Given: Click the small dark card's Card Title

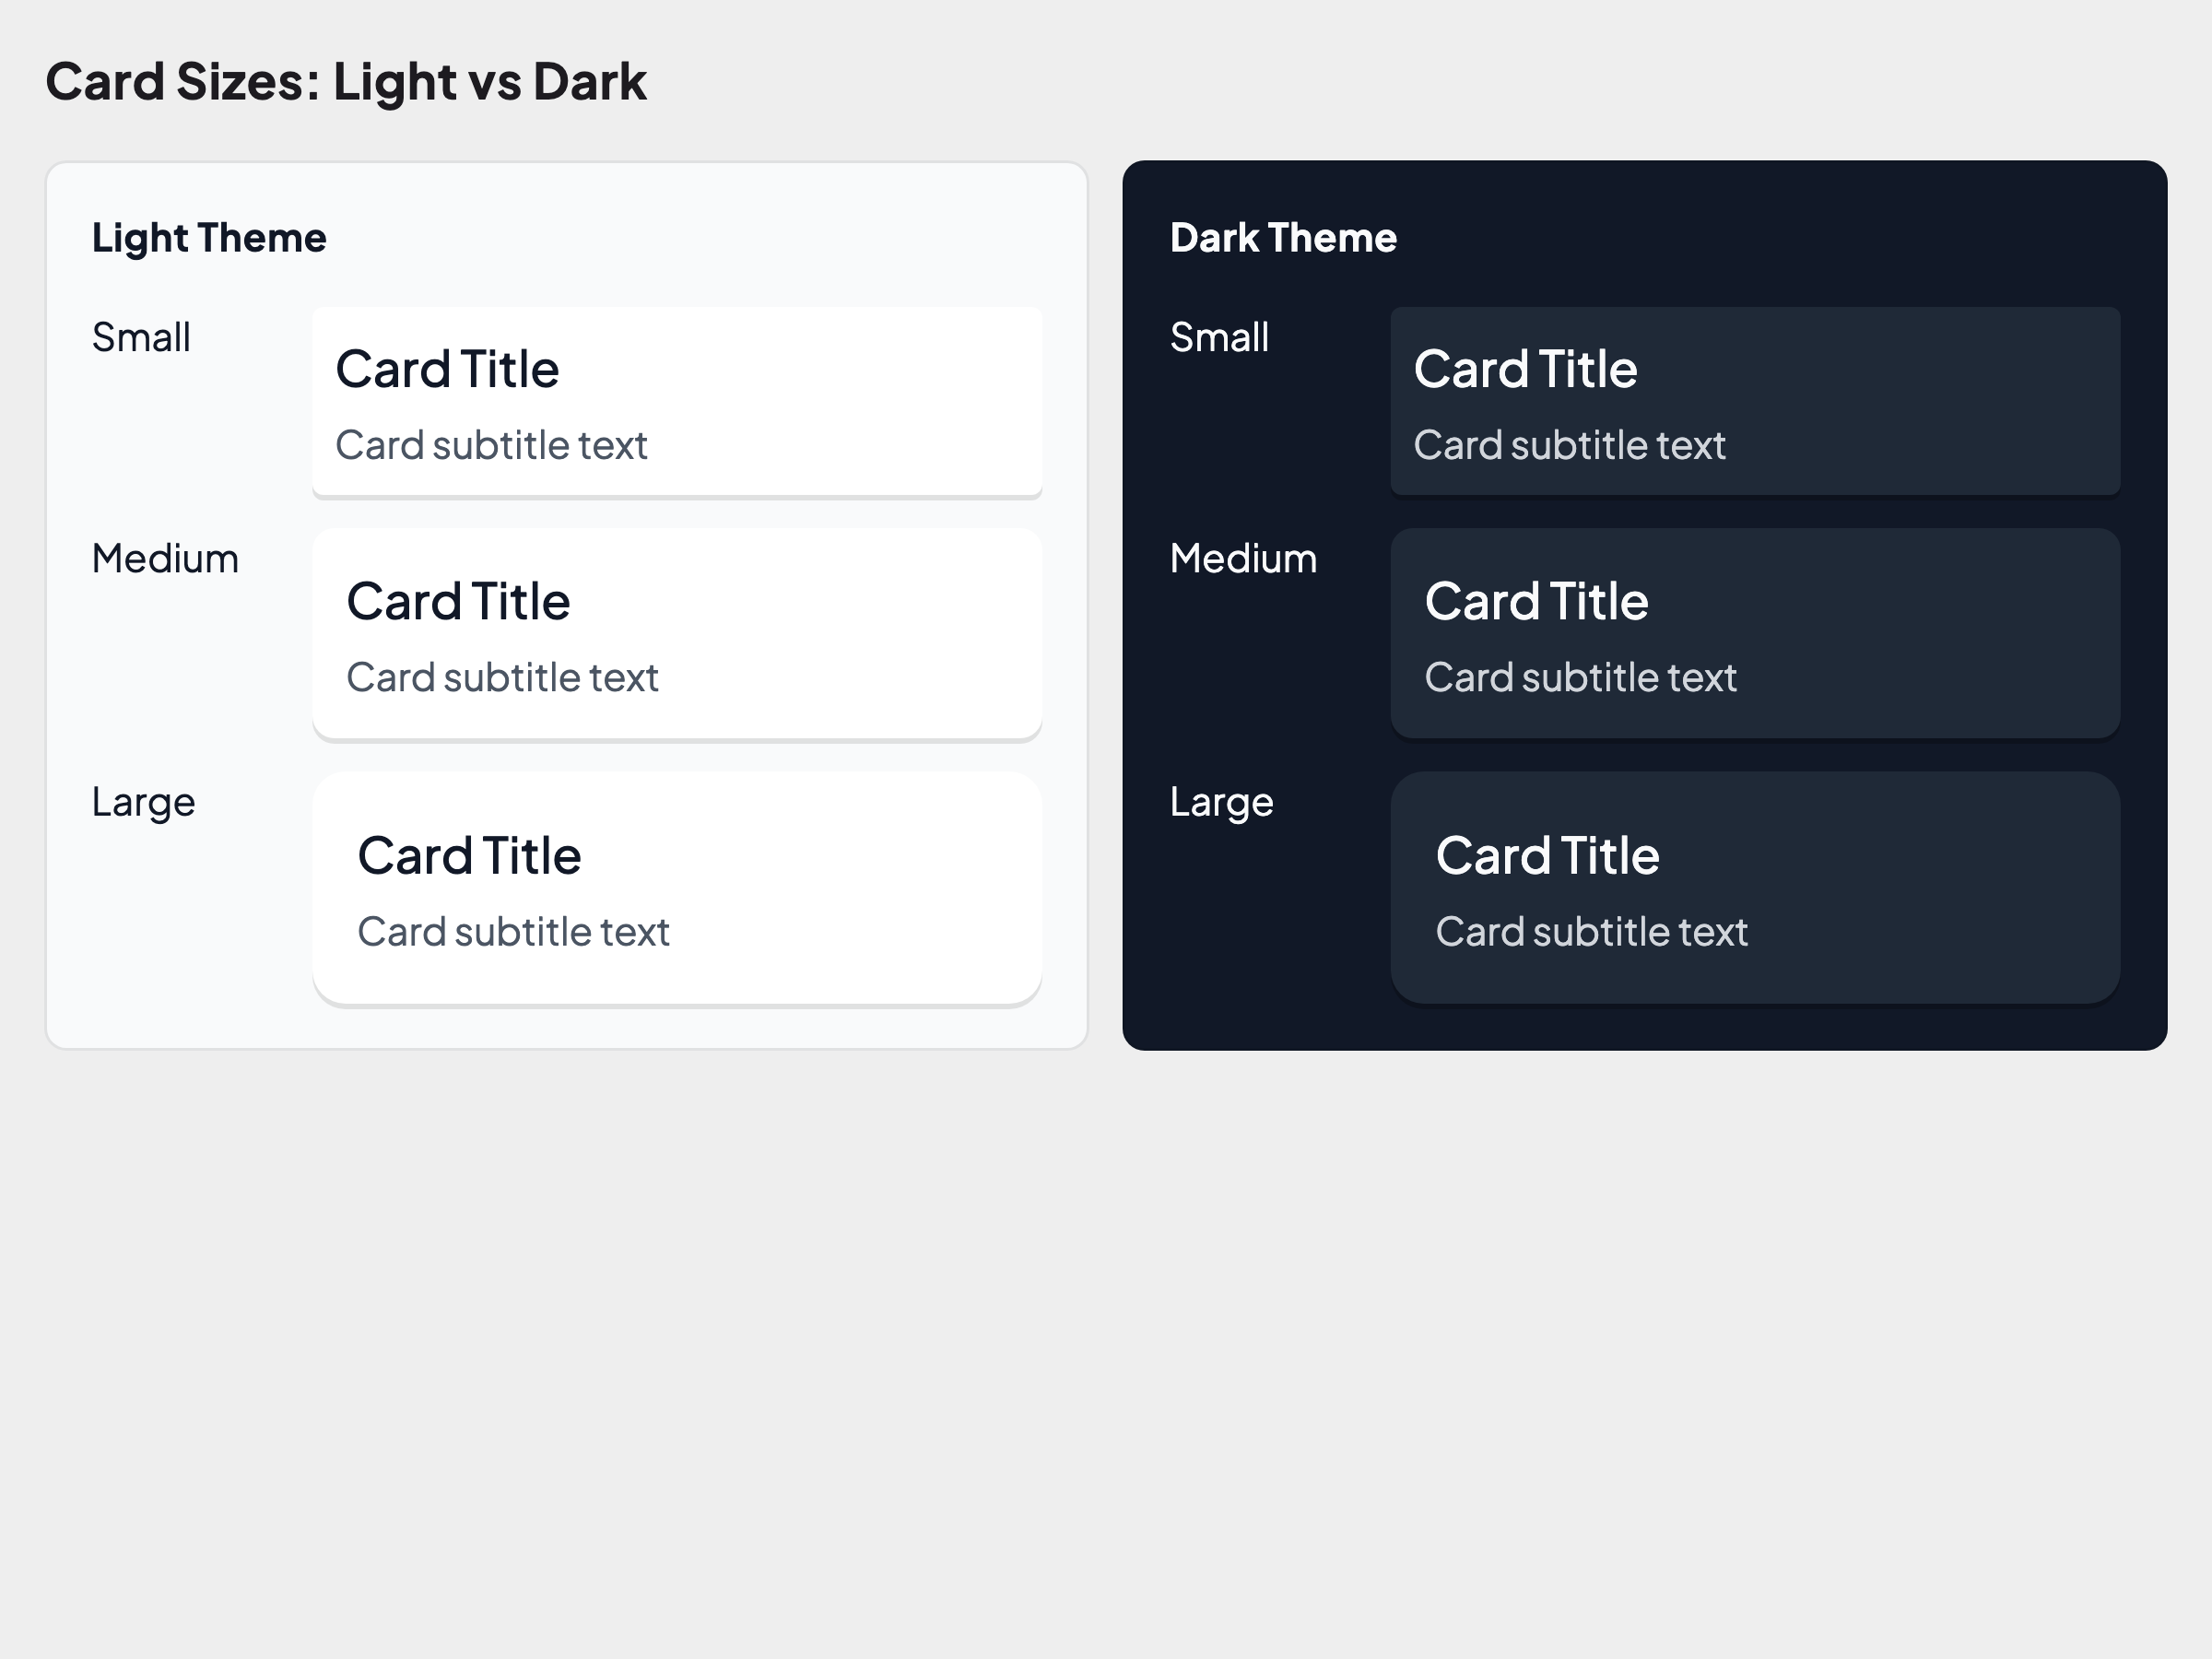Looking at the screenshot, I should [x=1525, y=369].
